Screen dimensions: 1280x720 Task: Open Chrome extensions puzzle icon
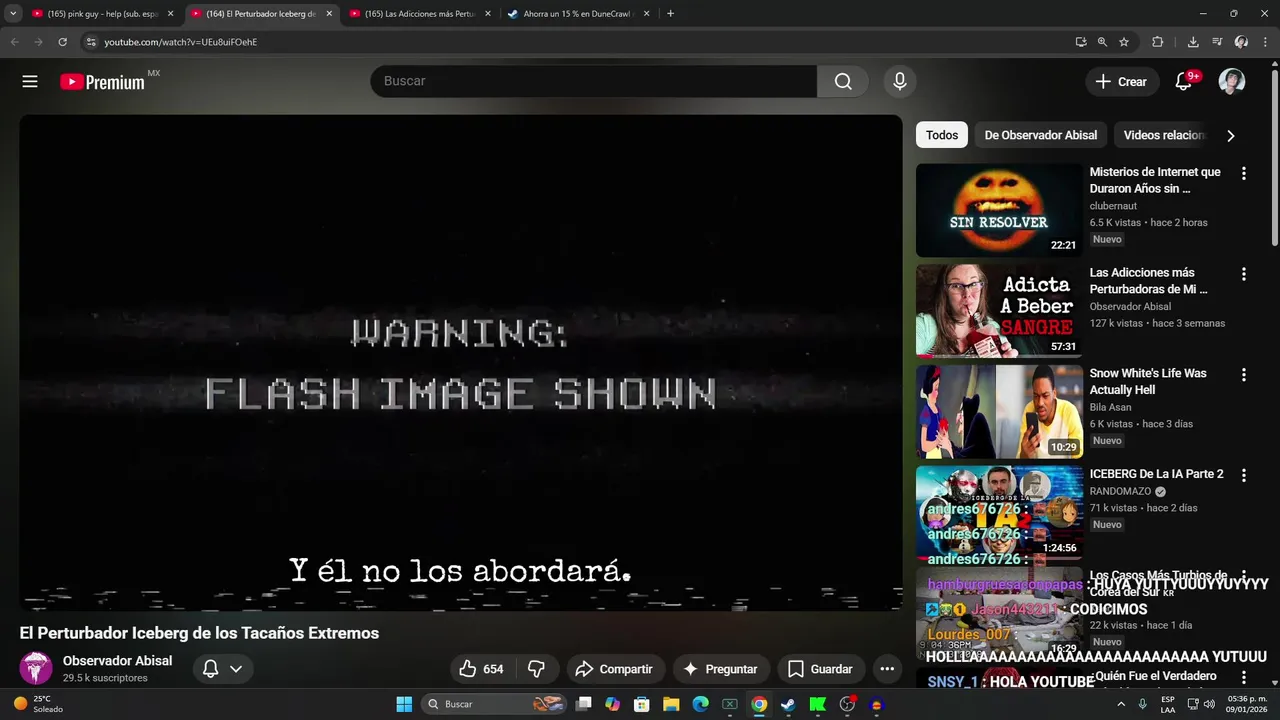pos(1158,42)
